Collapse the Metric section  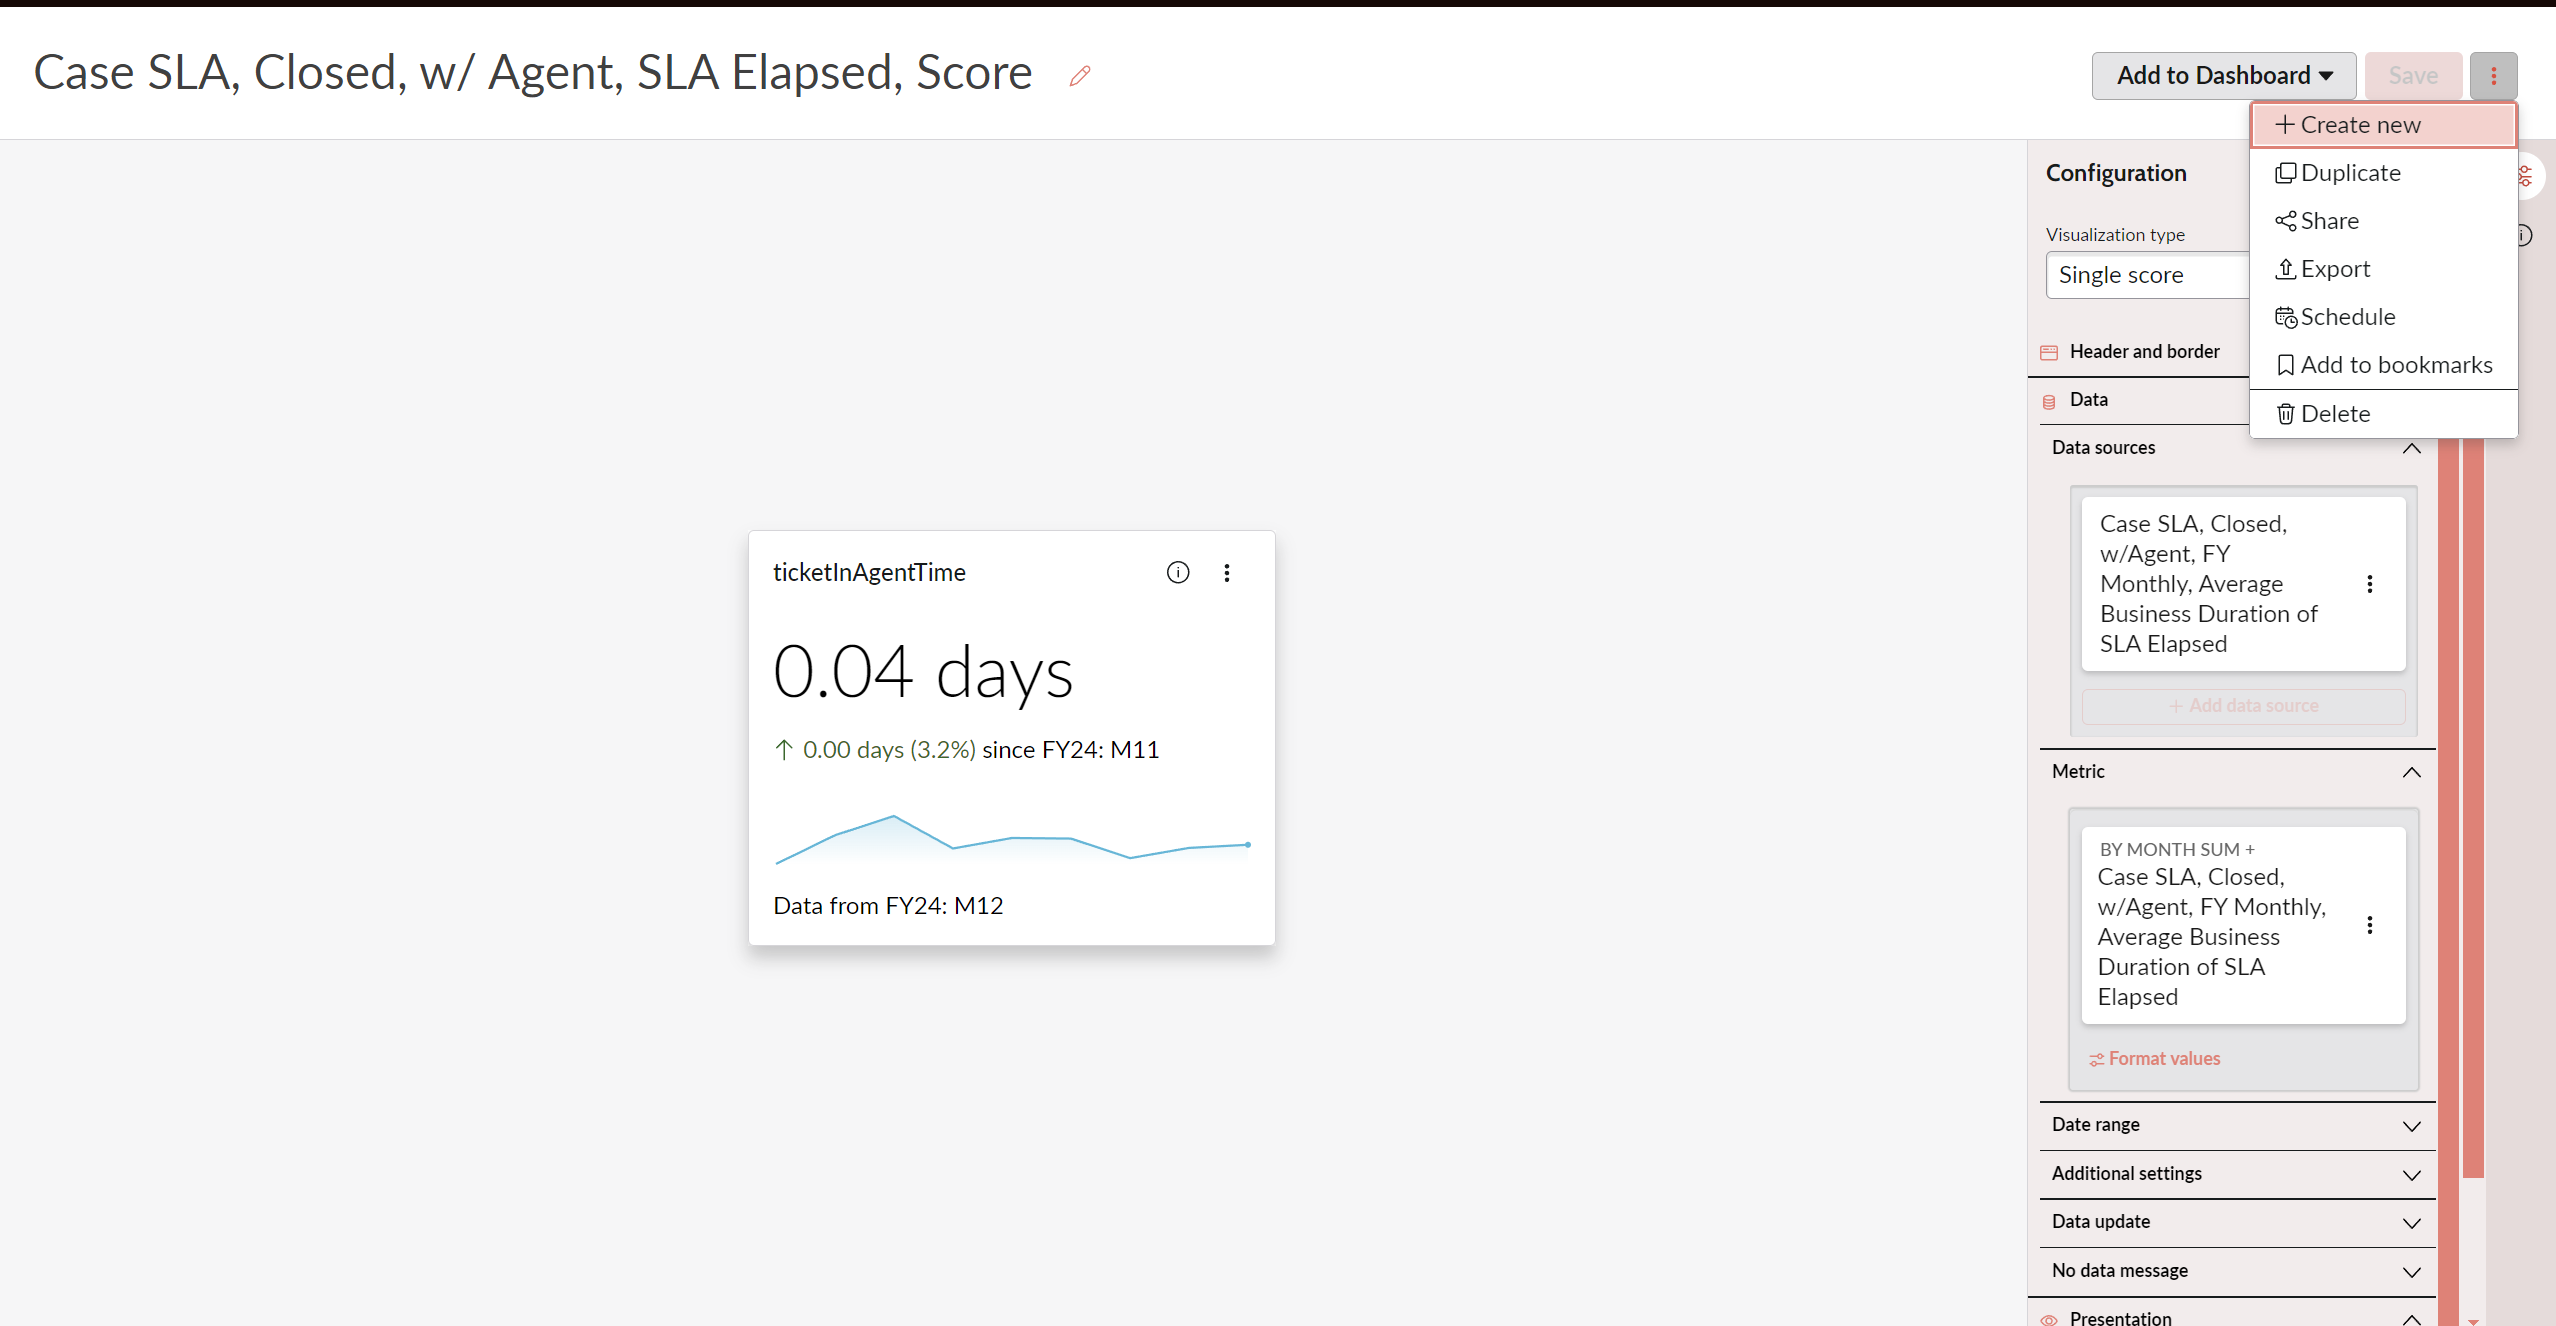click(2411, 772)
